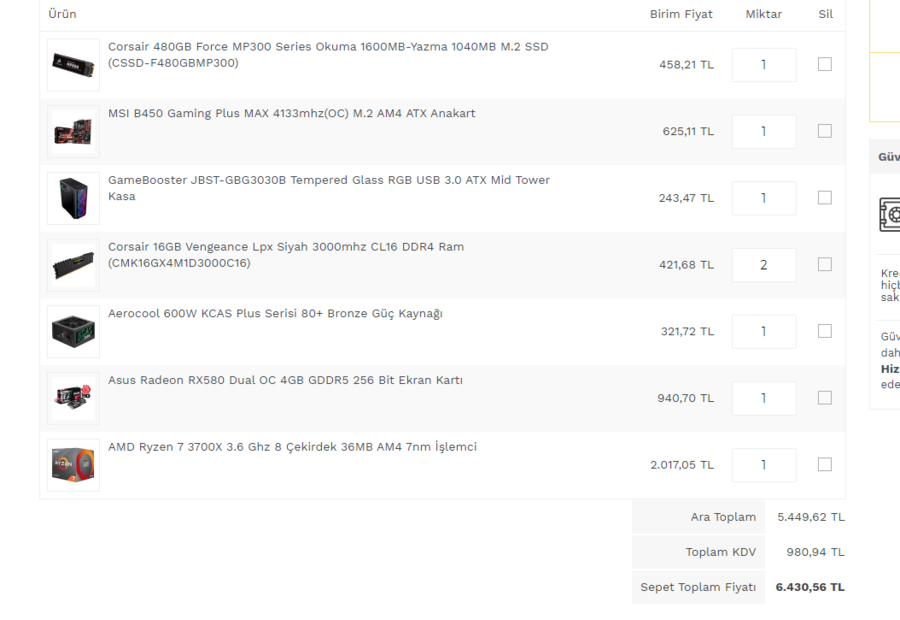
Task: Click the quantity field for Corsair Vengeance RAM
Action: [x=764, y=265]
